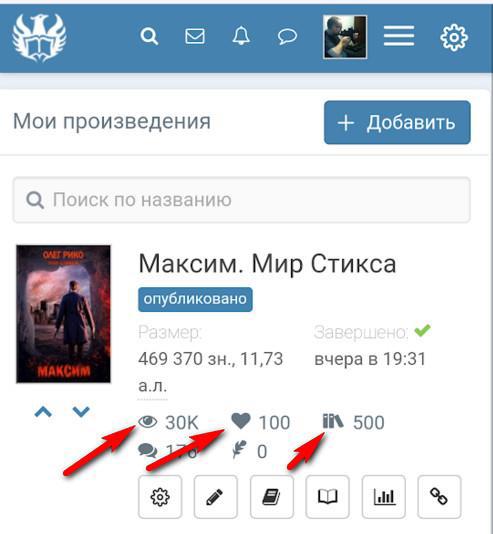Click the open book read button

click(328, 497)
